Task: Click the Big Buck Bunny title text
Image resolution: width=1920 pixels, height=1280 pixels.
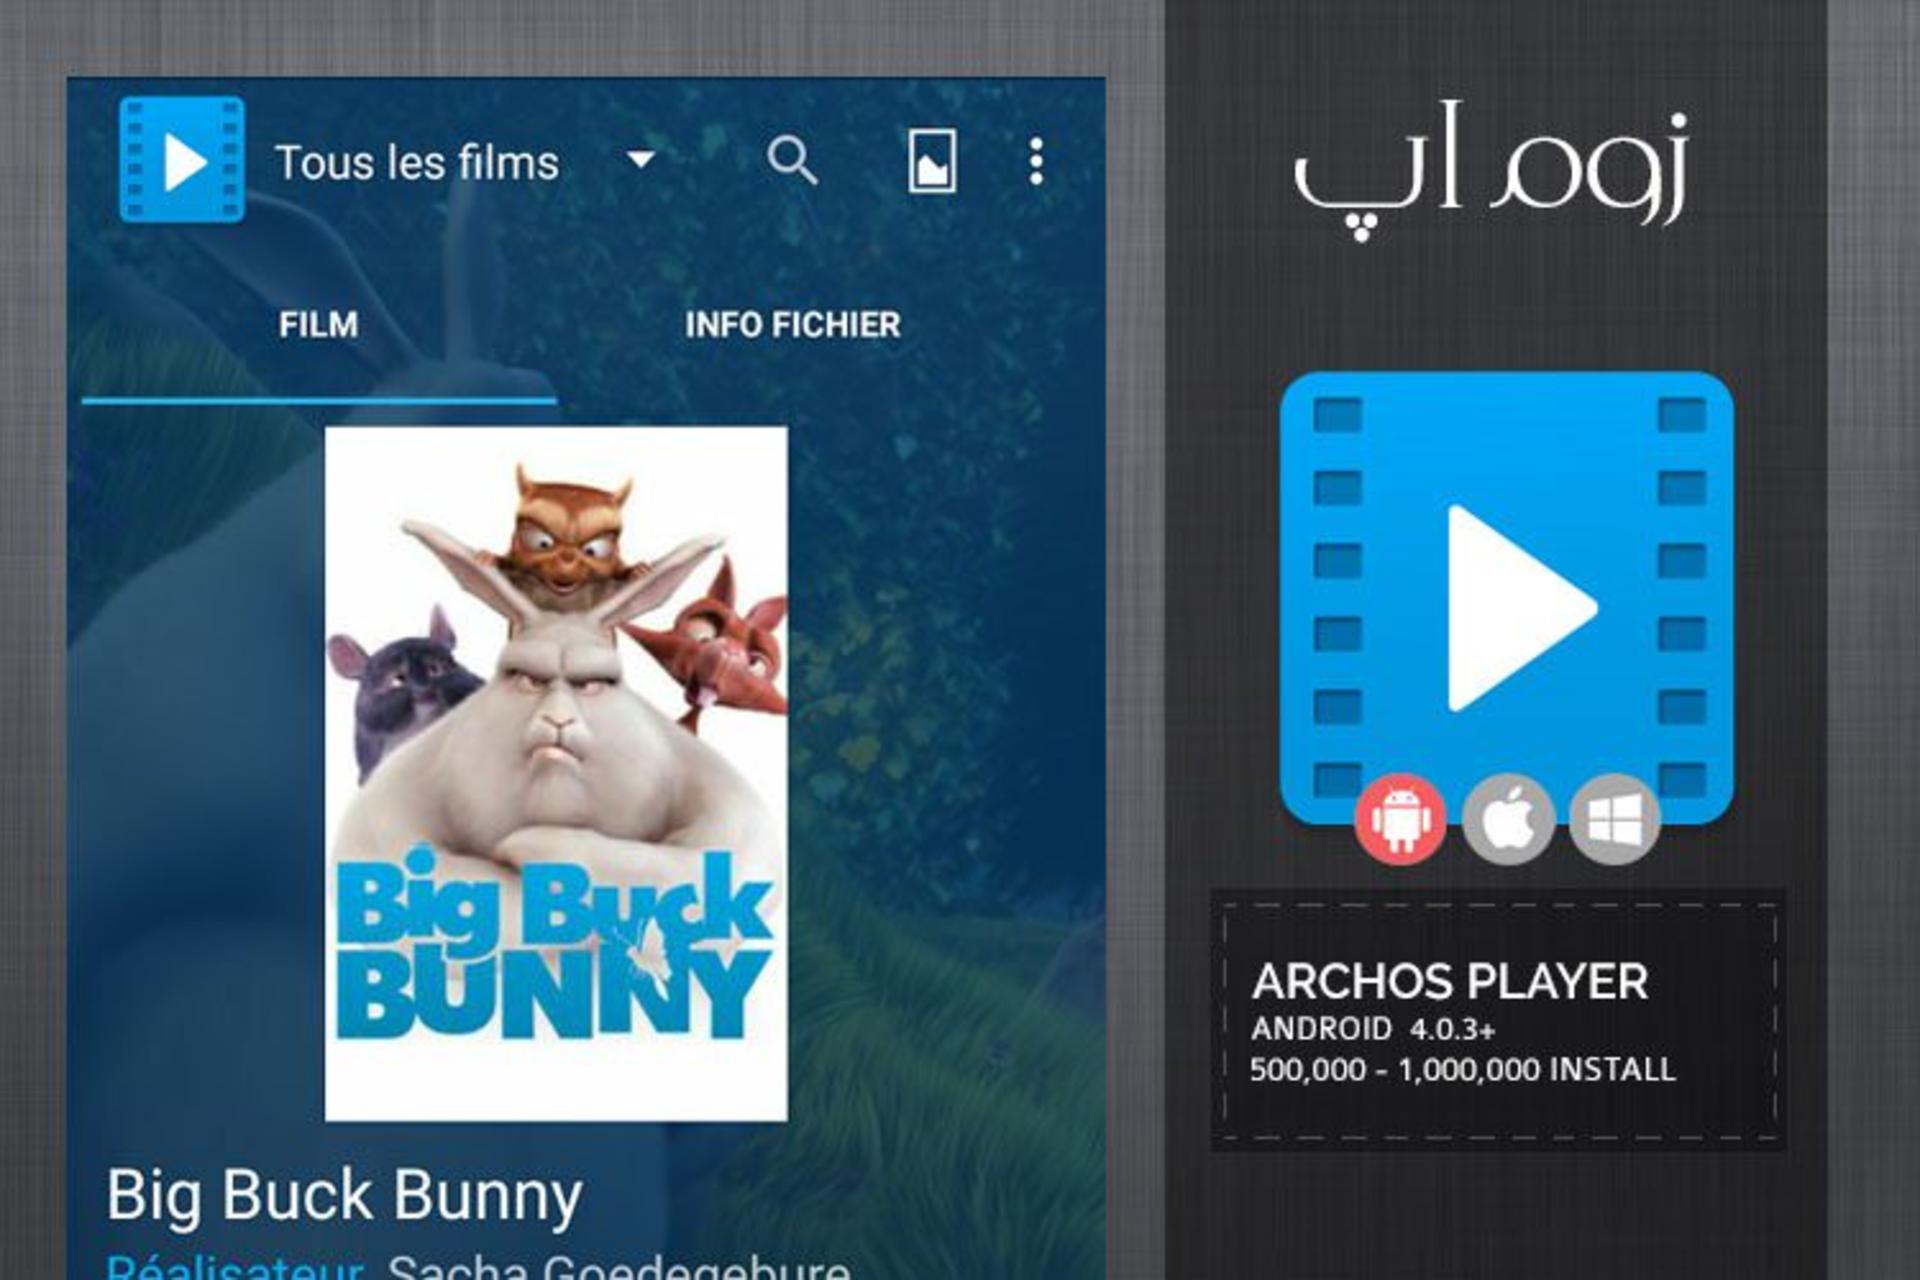Action: click(x=344, y=1196)
